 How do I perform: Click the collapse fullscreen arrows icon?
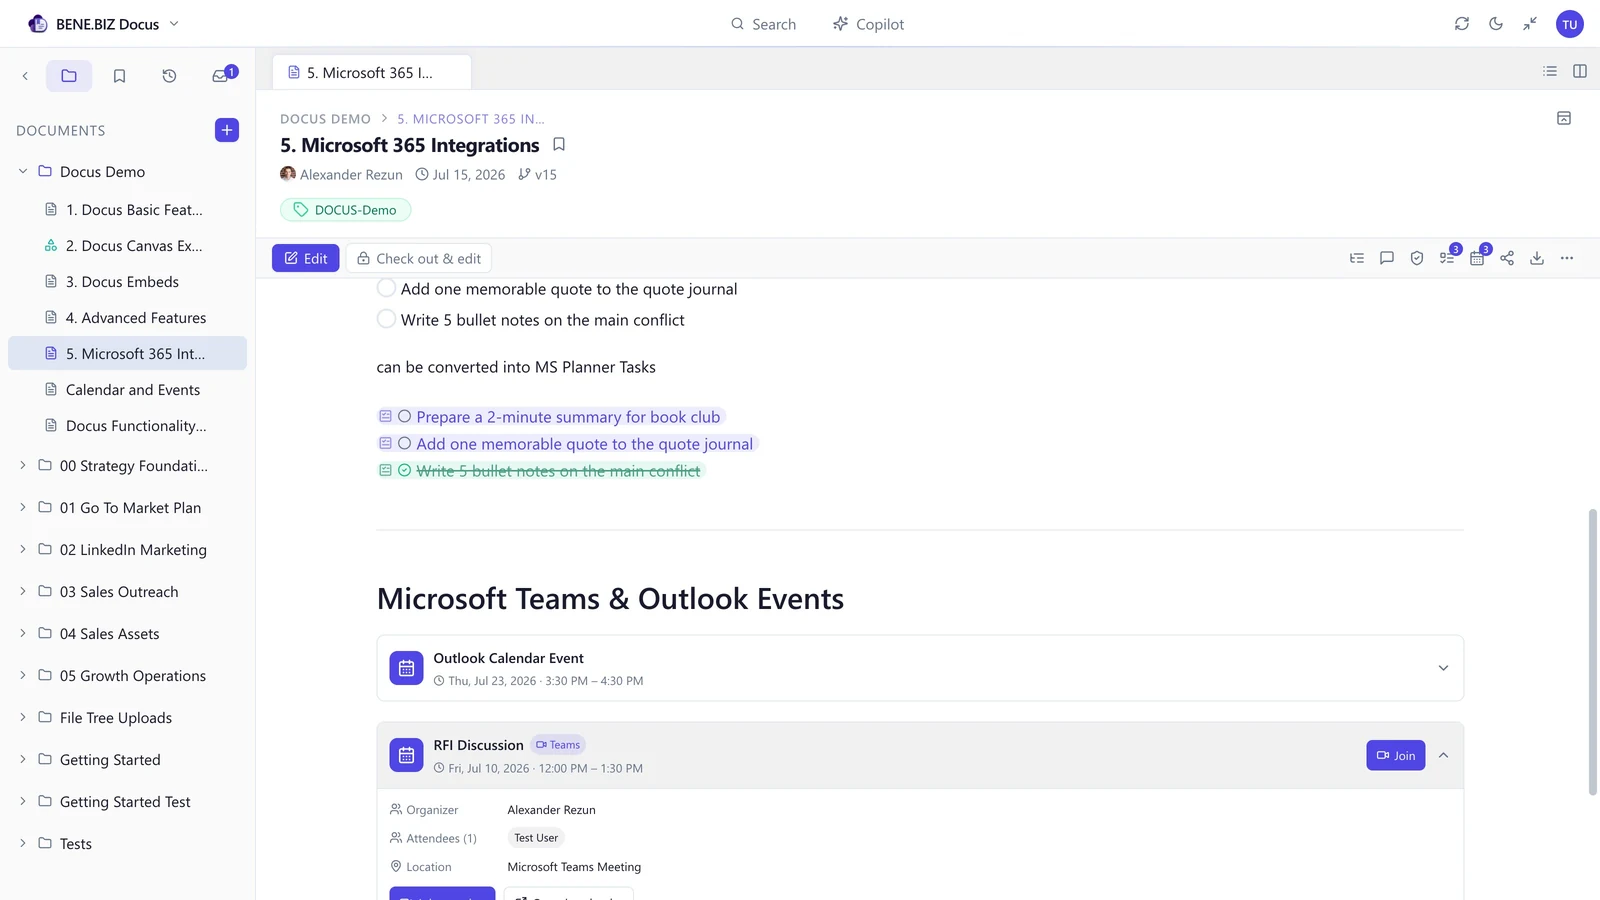1530,24
